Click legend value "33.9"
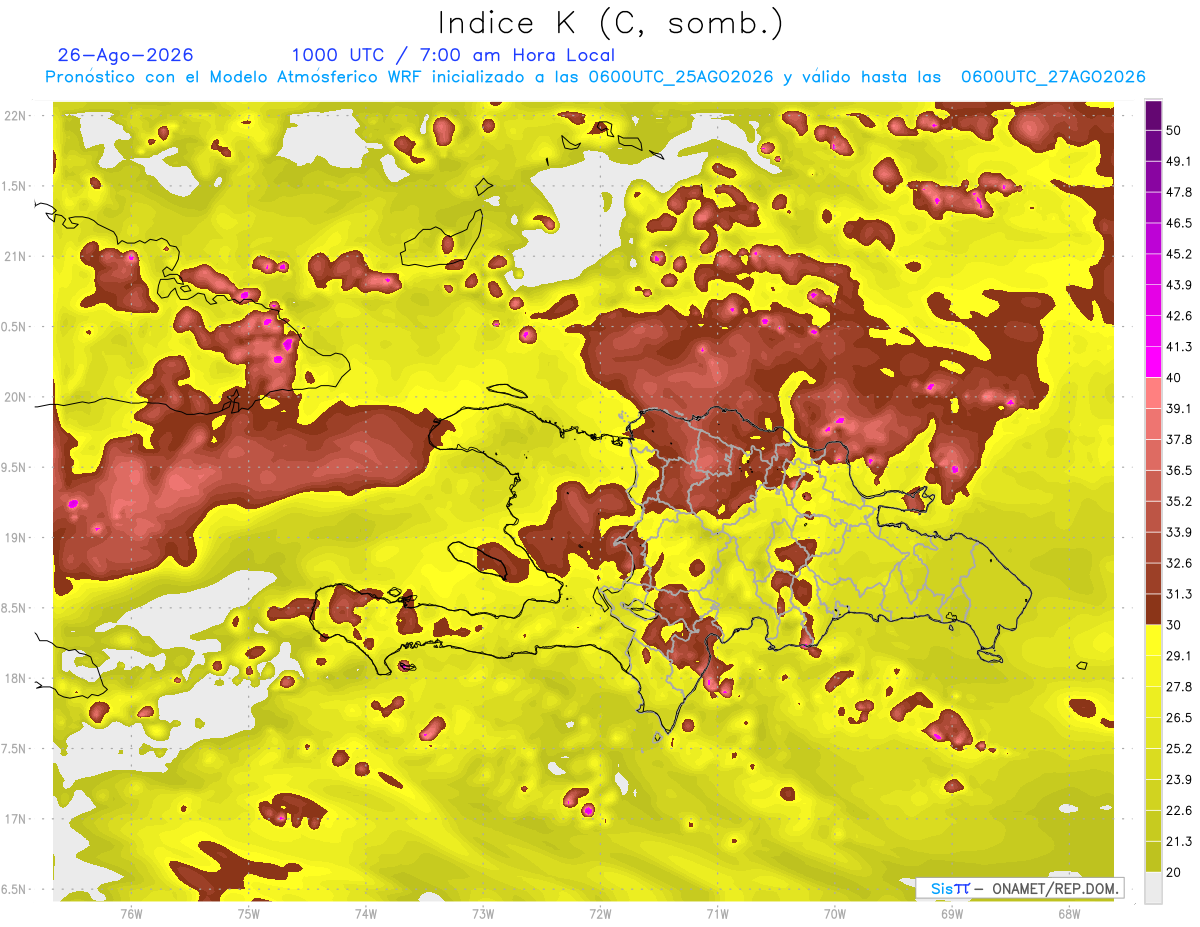The height and width of the screenshot is (927, 1200). [x=1180, y=532]
